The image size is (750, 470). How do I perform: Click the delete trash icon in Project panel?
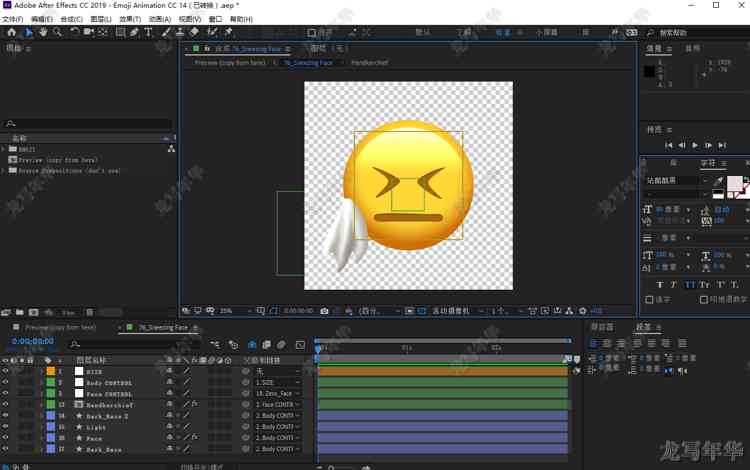click(x=89, y=312)
